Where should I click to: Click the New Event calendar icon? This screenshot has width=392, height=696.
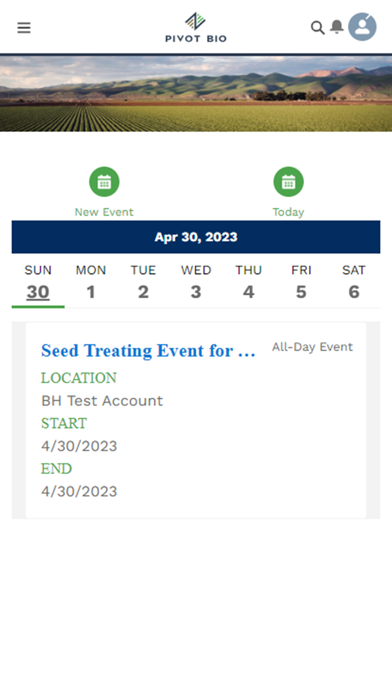click(x=104, y=182)
